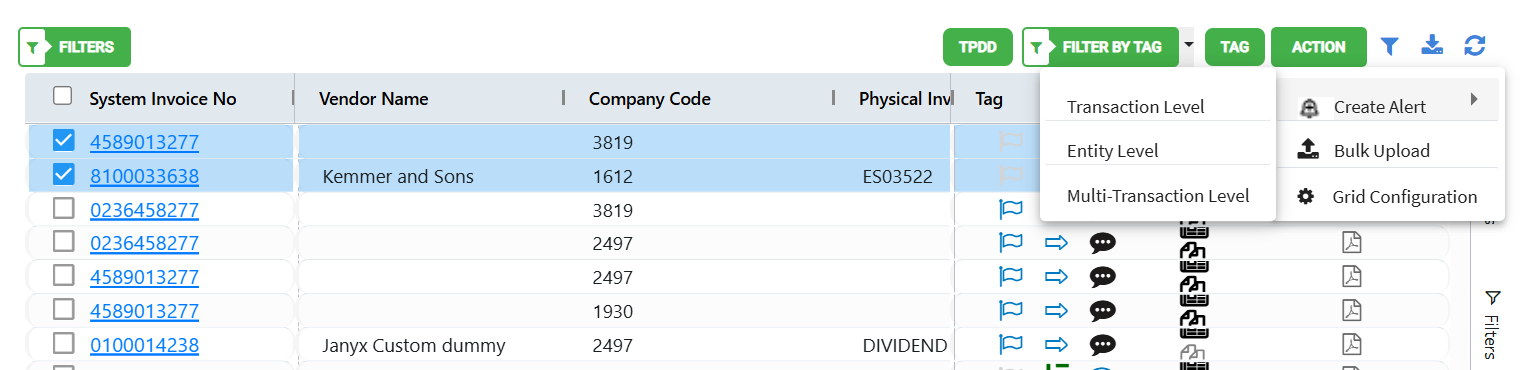Click forward arrow icon in company 1930 row
Image resolution: width=1523 pixels, height=370 pixels.
pos(1057,310)
